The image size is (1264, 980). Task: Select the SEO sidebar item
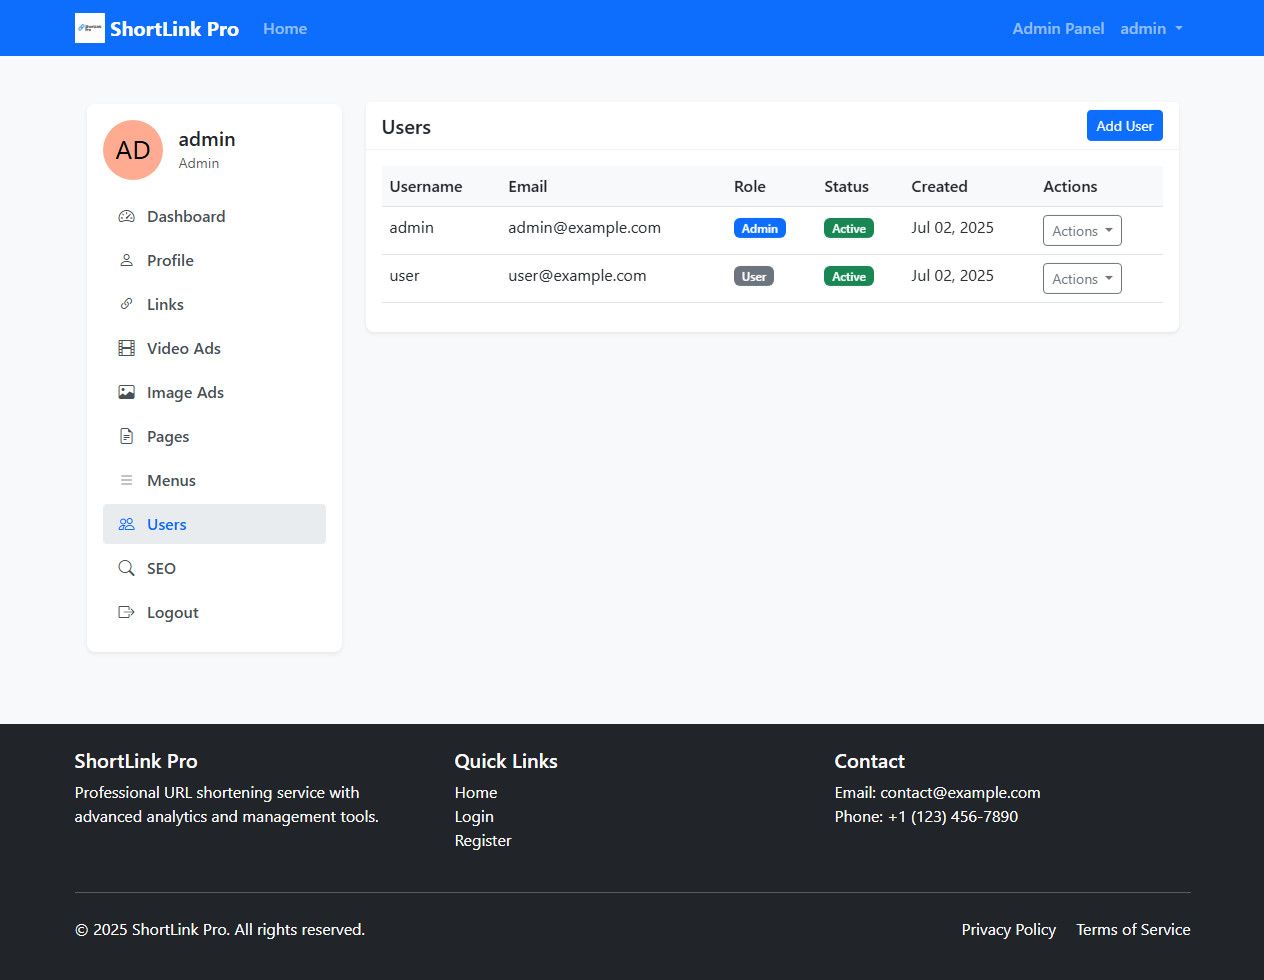[x=214, y=568]
